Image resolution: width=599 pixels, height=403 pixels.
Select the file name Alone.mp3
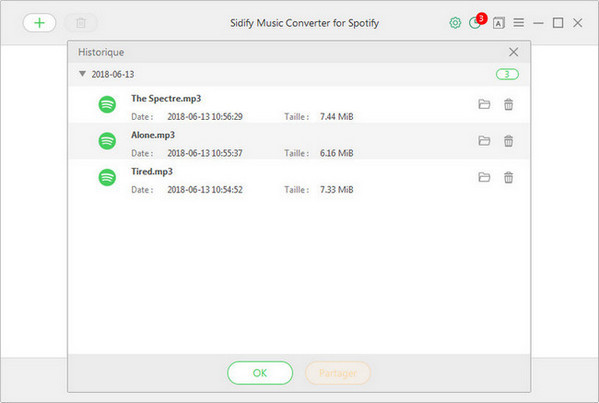(x=153, y=135)
